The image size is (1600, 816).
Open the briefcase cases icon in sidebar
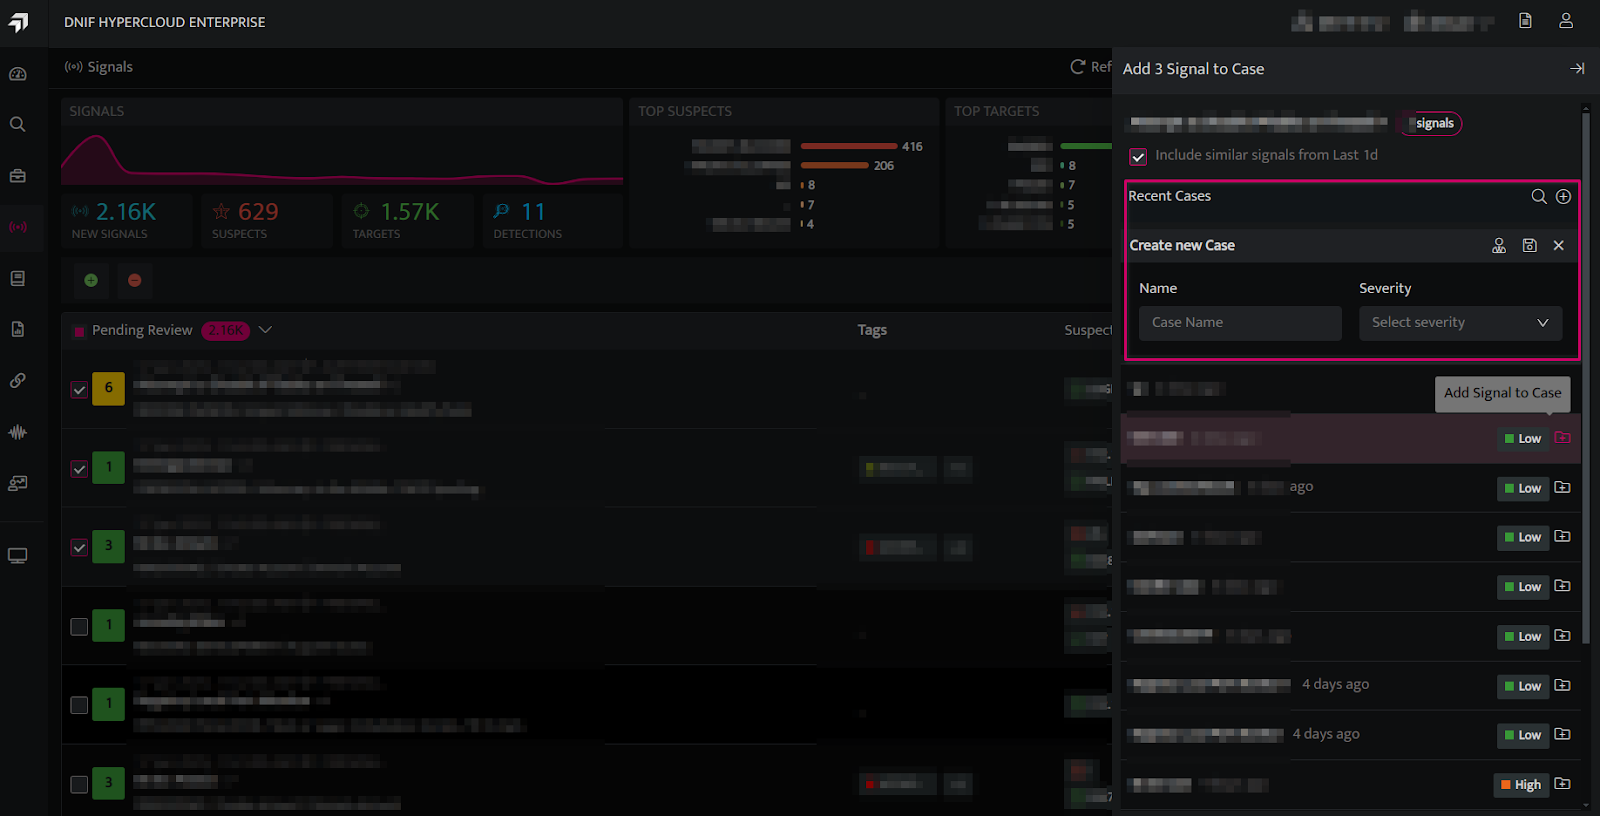(18, 176)
